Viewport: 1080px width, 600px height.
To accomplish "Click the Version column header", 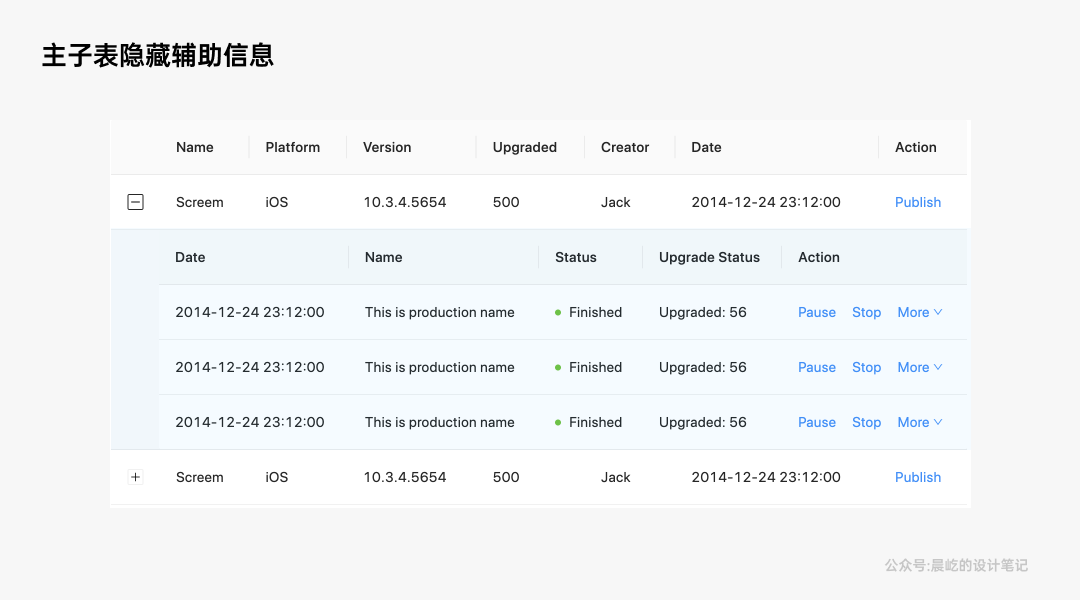I will pos(387,147).
